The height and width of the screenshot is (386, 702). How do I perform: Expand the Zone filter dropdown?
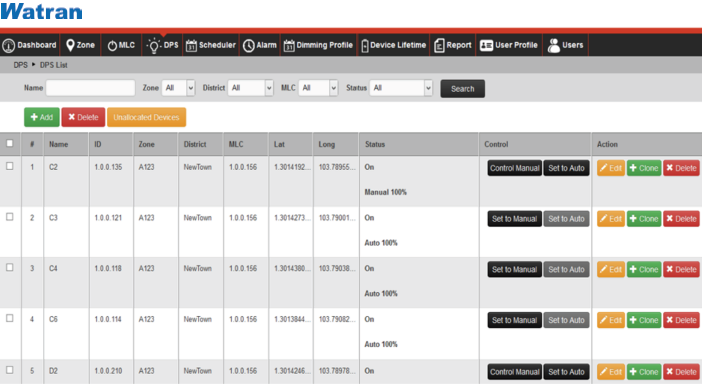coord(178,88)
